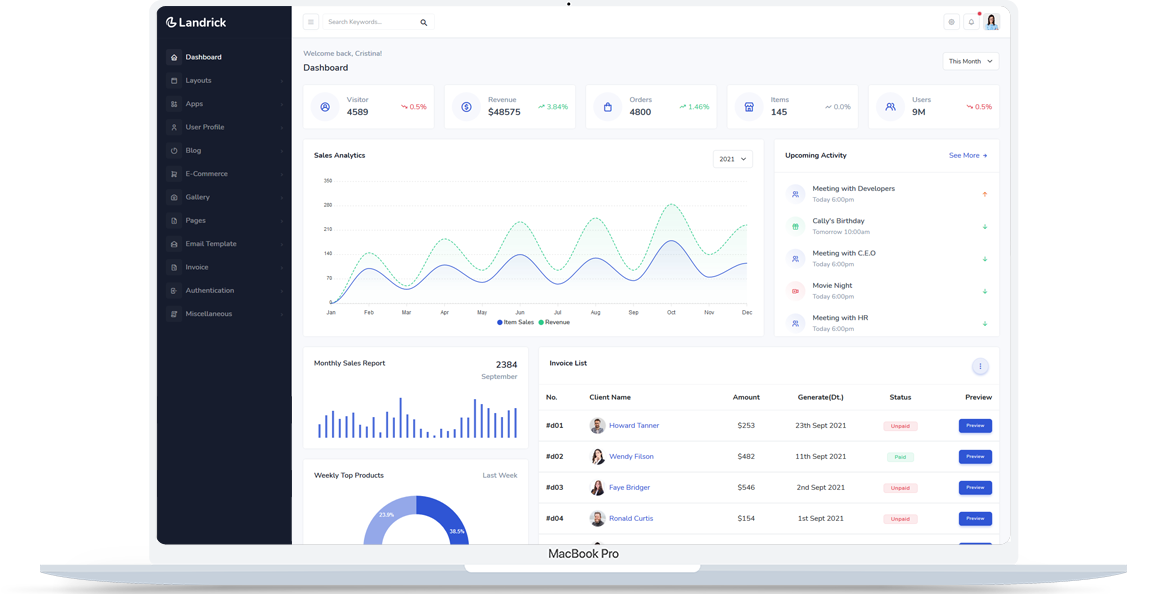Preview Howard Tanner's invoice
1175x594 pixels.
[975, 426]
